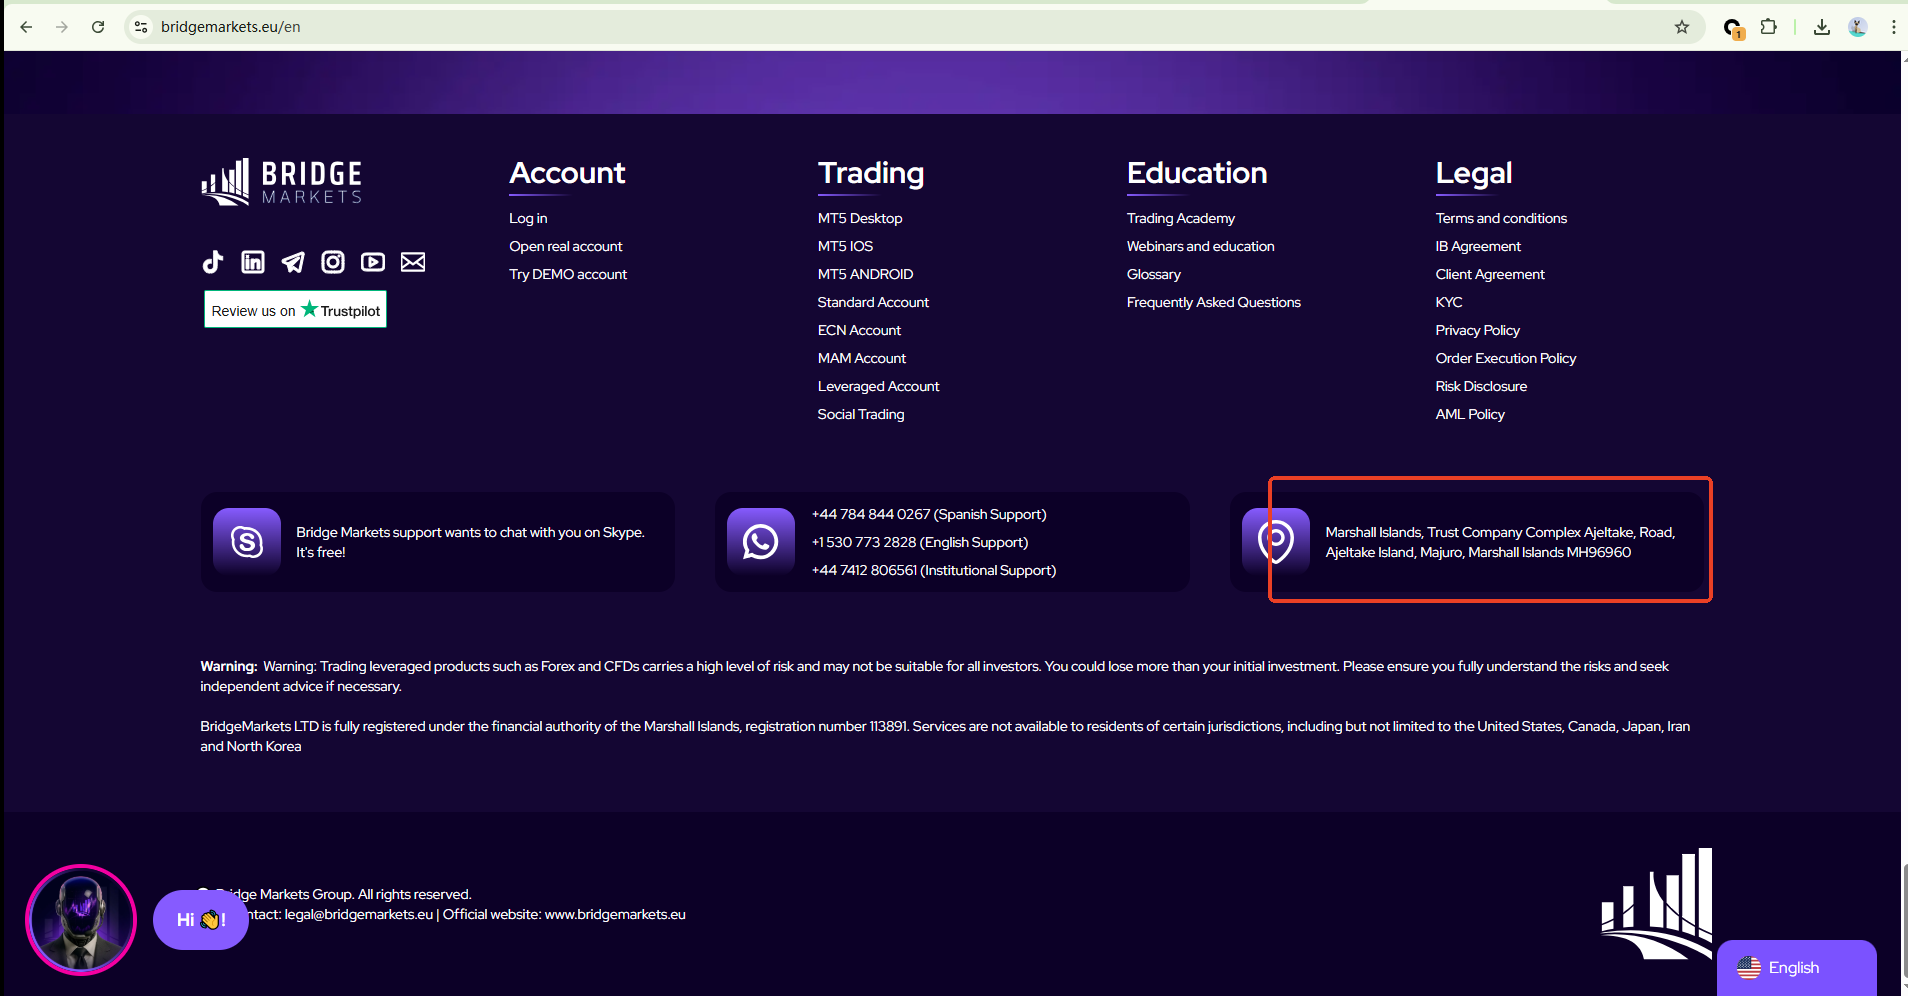This screenshot has width=1908, height=996.
Task: Click the www.bridgemarkets.eu official website link
Action: pos(615,914)
